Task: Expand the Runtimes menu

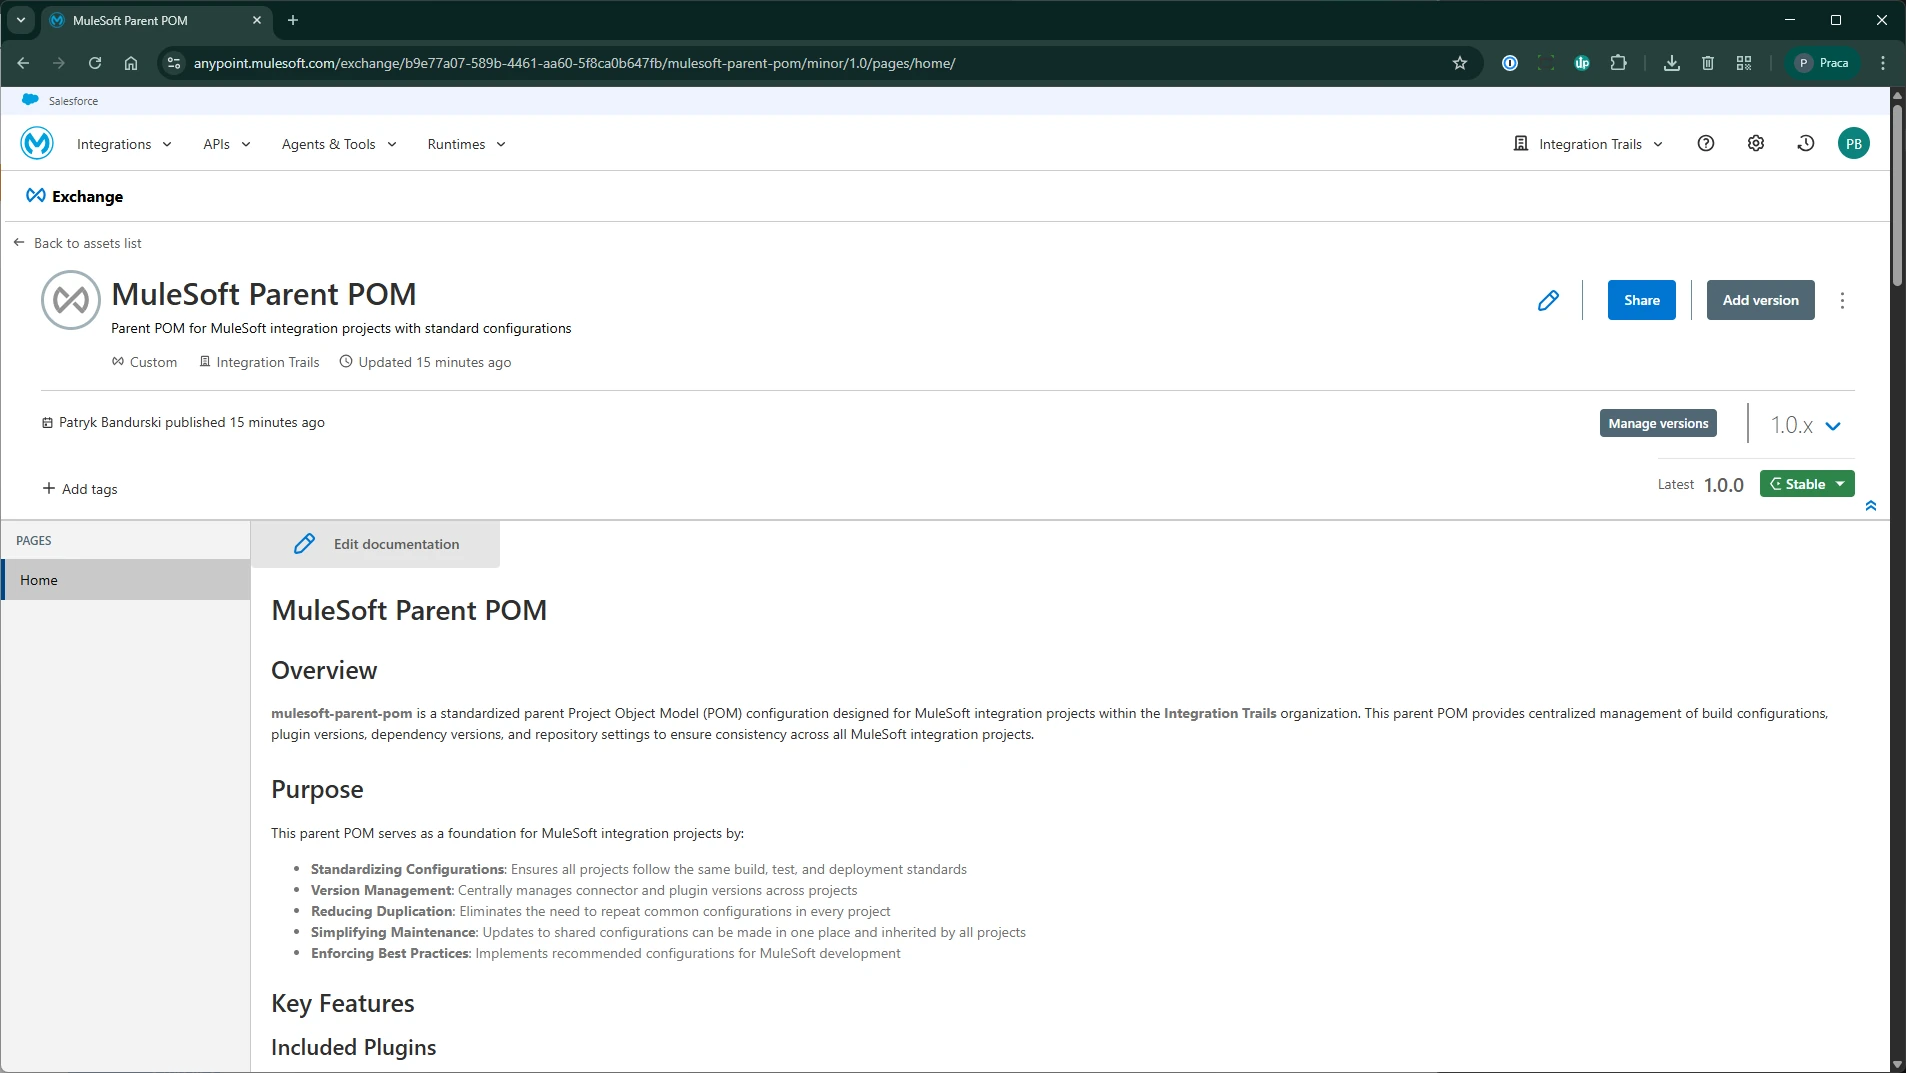Action: pyautogui.click(x=466, y=144)
